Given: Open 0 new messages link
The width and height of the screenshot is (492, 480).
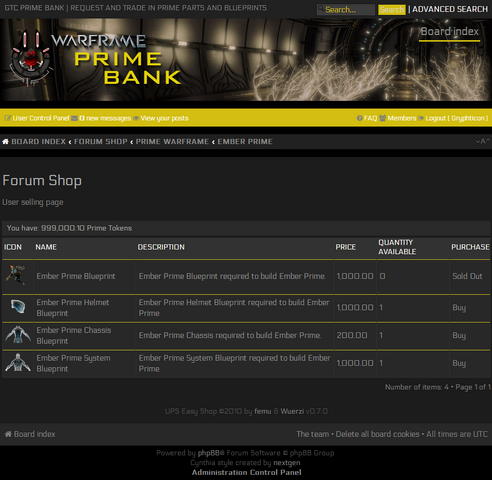Looking at the screenshot, I should pyautogui.click(x=105, y=118).
